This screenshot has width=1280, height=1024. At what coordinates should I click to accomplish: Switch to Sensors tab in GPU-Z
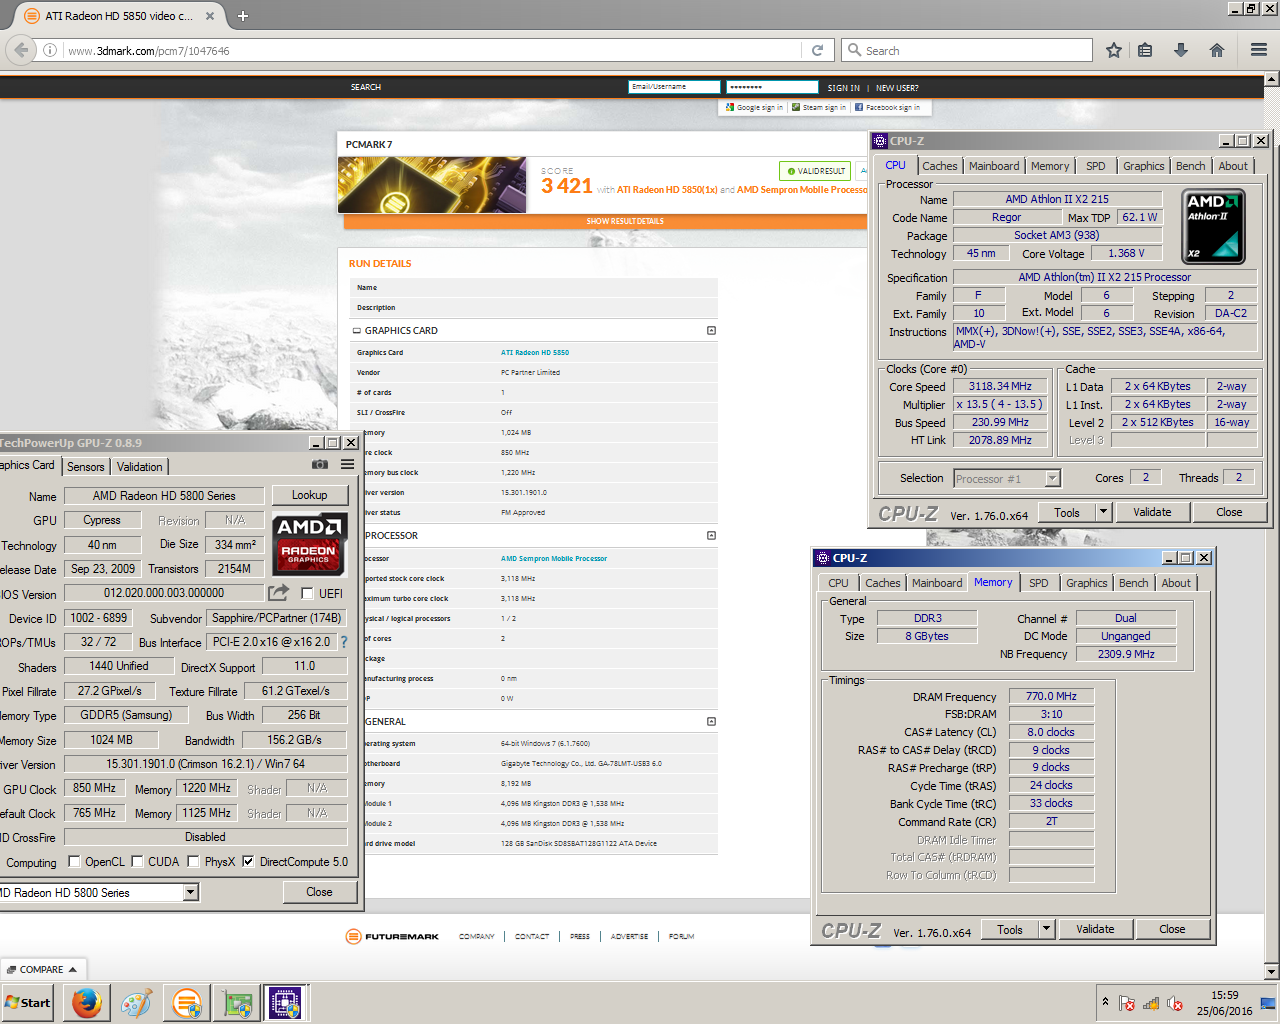(86, 467)
